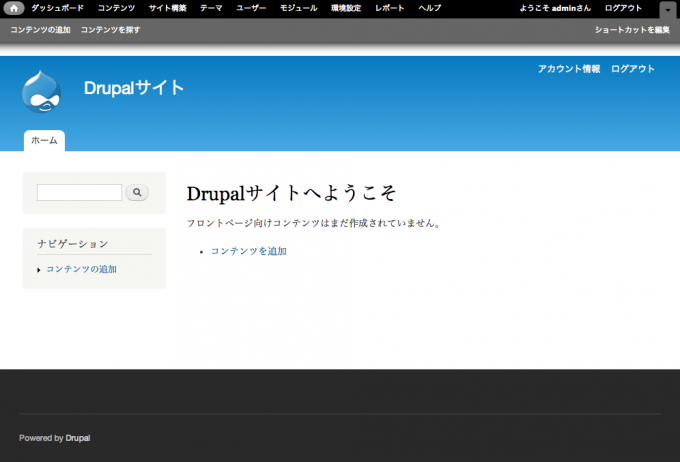Select ユーザー in the admin toolbar

point(251,8)
